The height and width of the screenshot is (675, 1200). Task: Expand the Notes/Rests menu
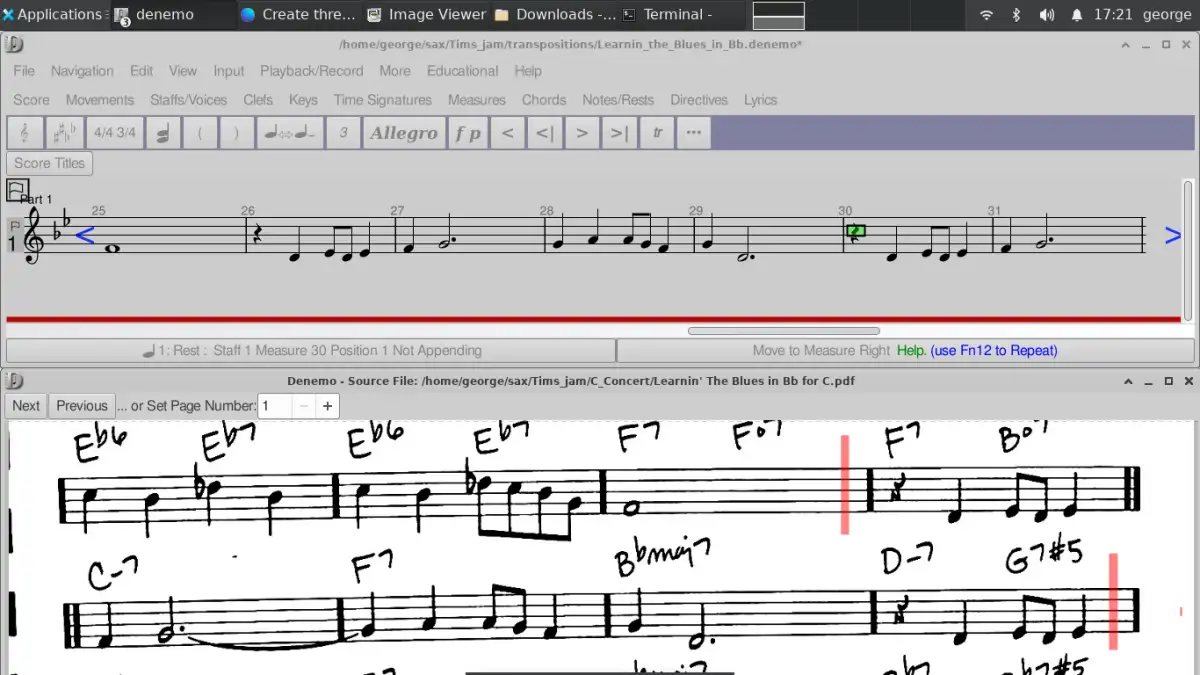618,100
